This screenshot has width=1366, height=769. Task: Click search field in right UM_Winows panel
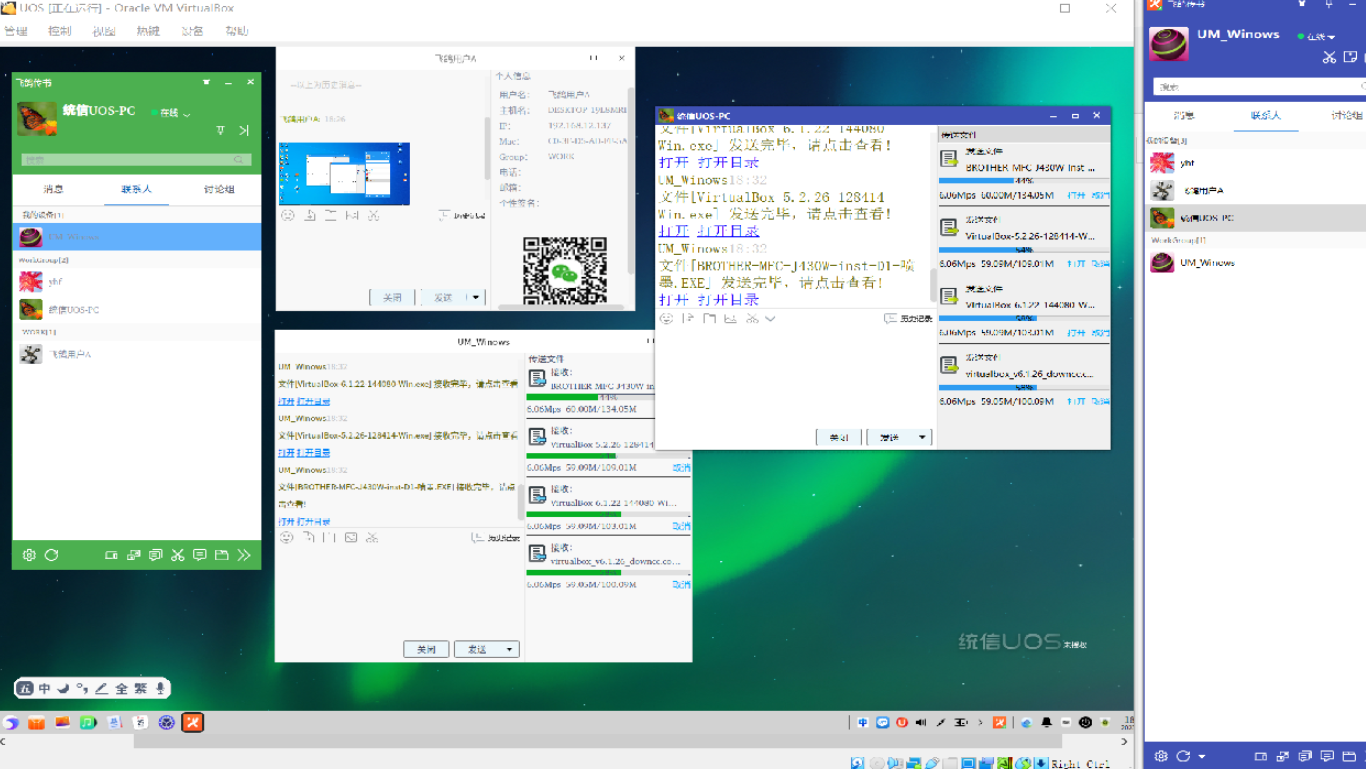pyautogui.click(x=1260, y=87)
